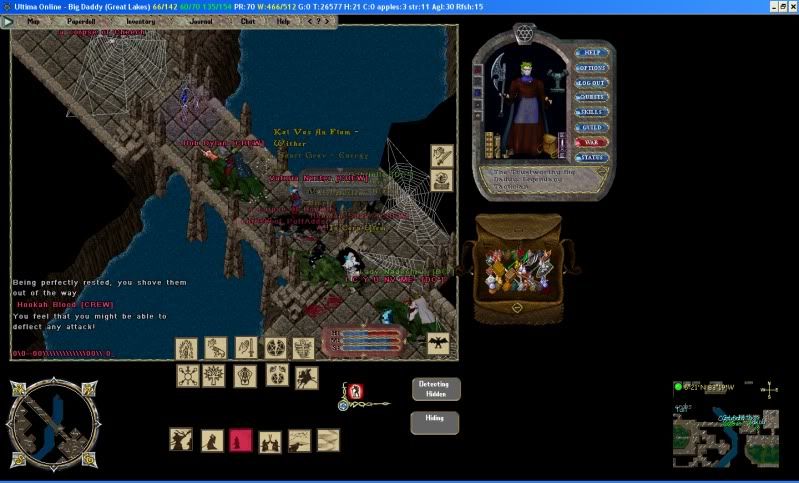Click the hand and sword spell icon

point(246,347)
